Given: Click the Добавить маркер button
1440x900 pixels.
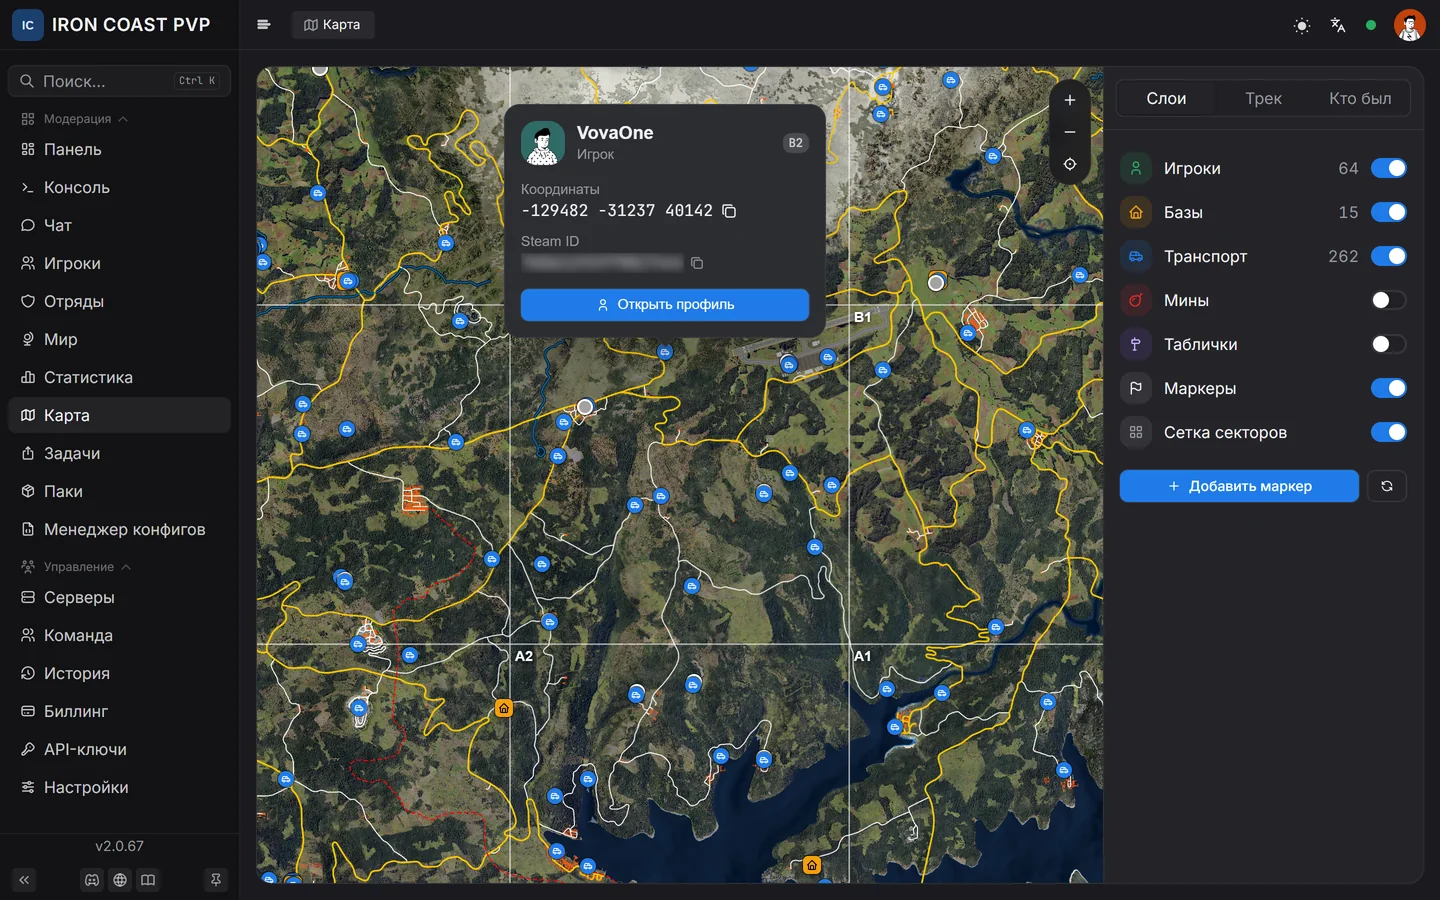Looking at the screenshot, I should (x=1239, y=486).
